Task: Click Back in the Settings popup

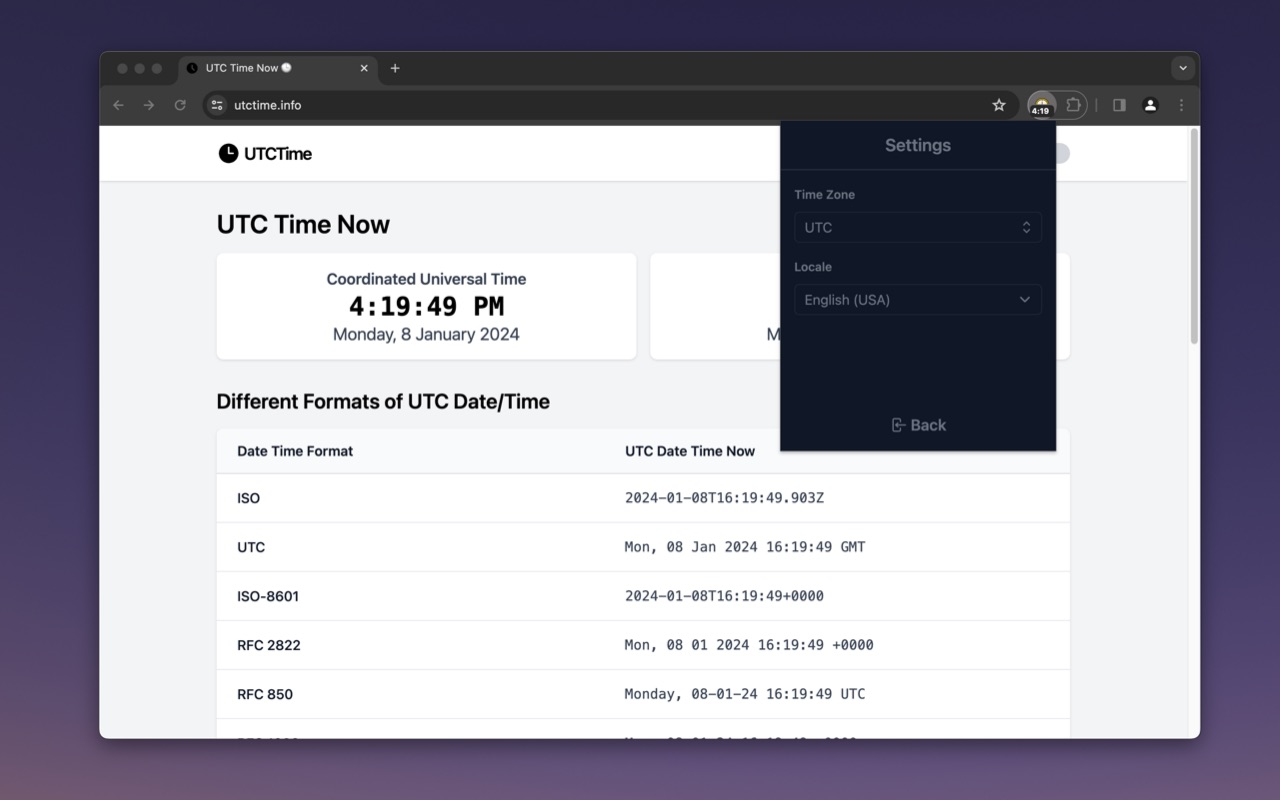Action: point(918,425)
